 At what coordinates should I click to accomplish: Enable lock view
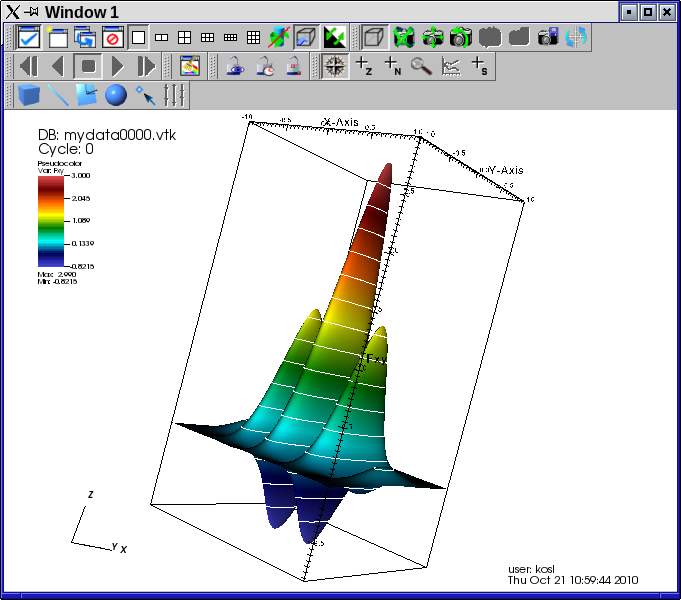pos(234,67)
